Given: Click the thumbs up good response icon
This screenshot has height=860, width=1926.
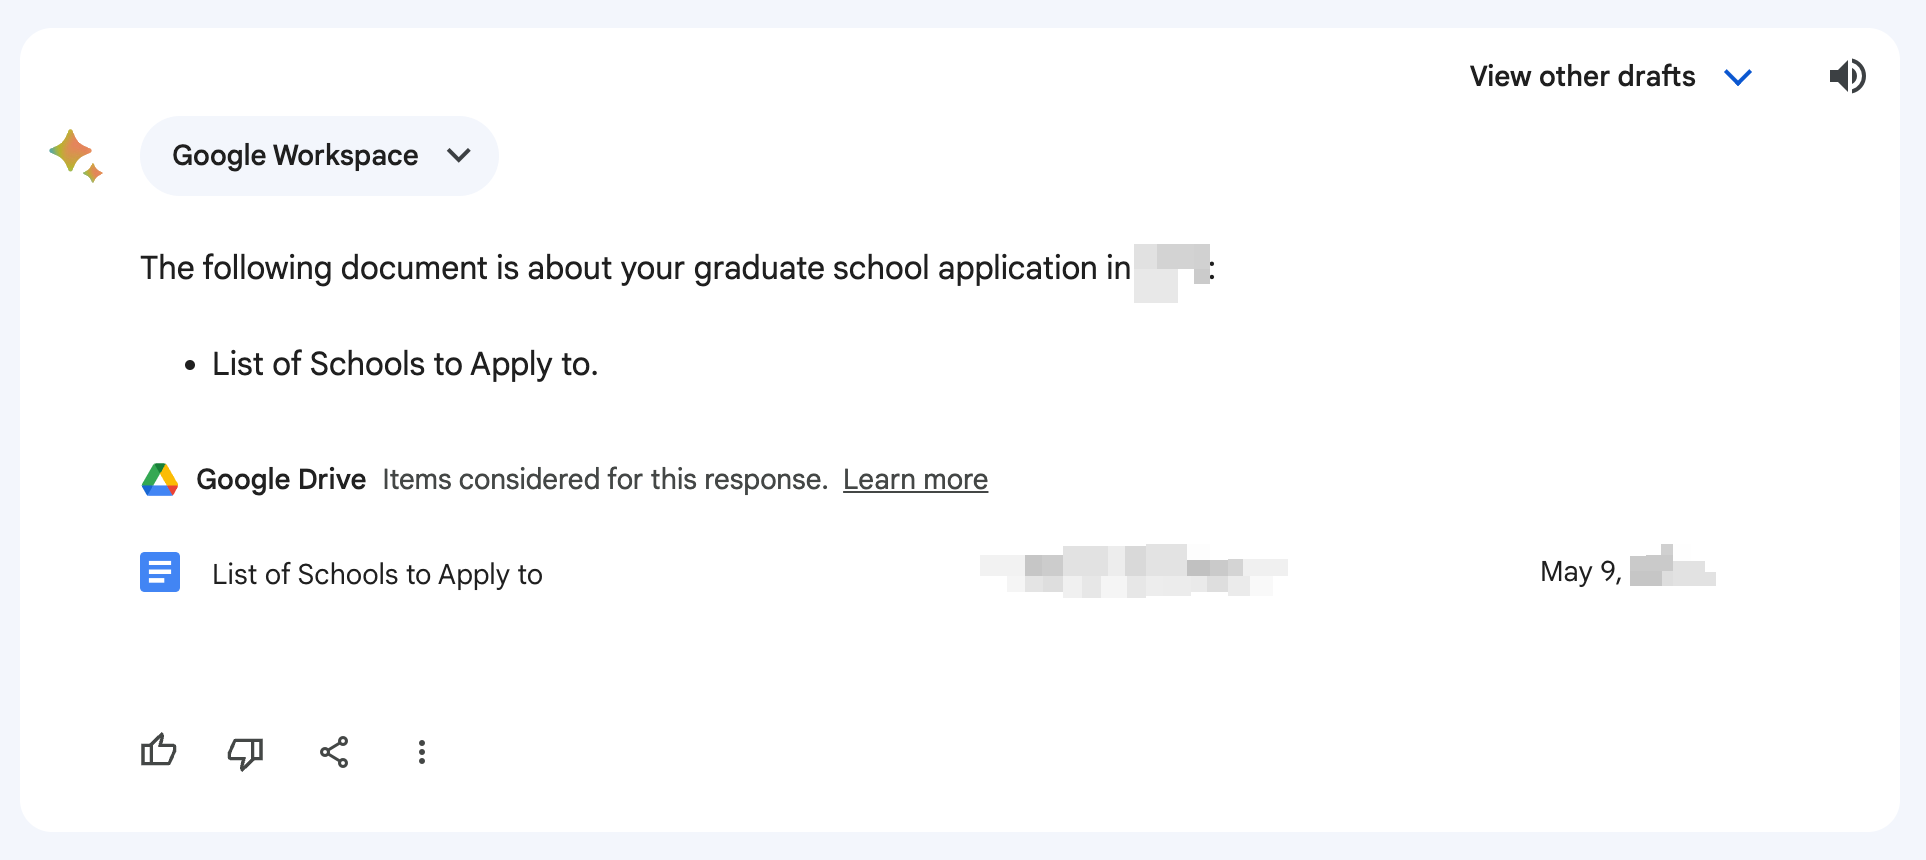Looking at the screenshot, I should [x=159, y=751].
